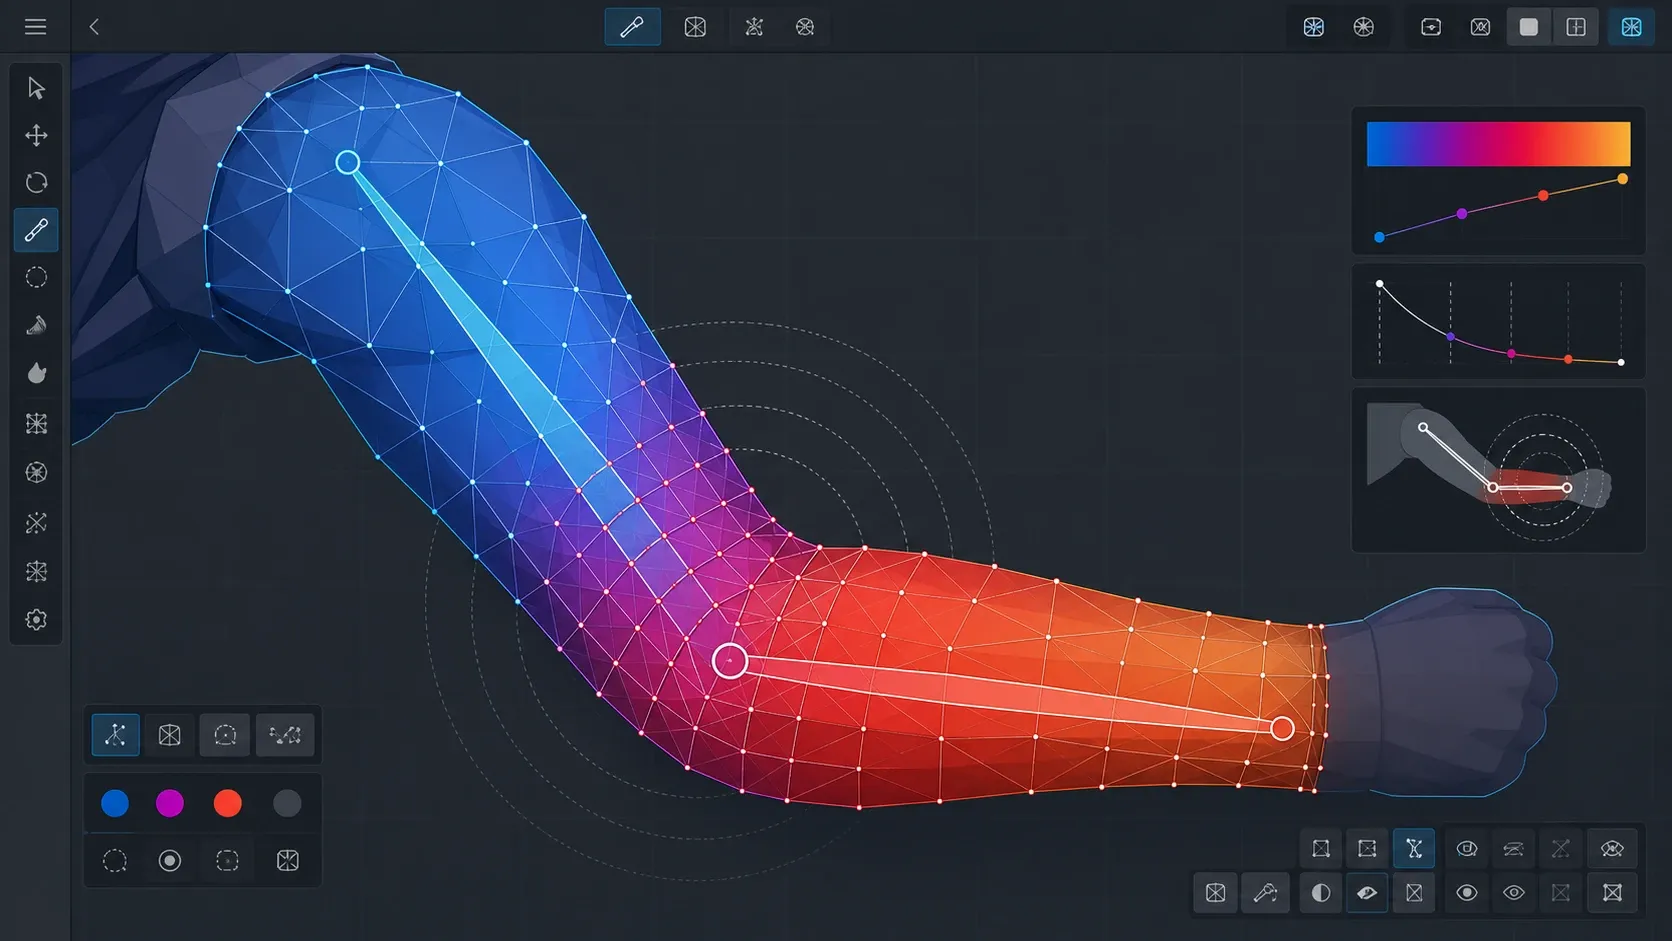Select the flame tool in sidebar

[x=36, y=373]
